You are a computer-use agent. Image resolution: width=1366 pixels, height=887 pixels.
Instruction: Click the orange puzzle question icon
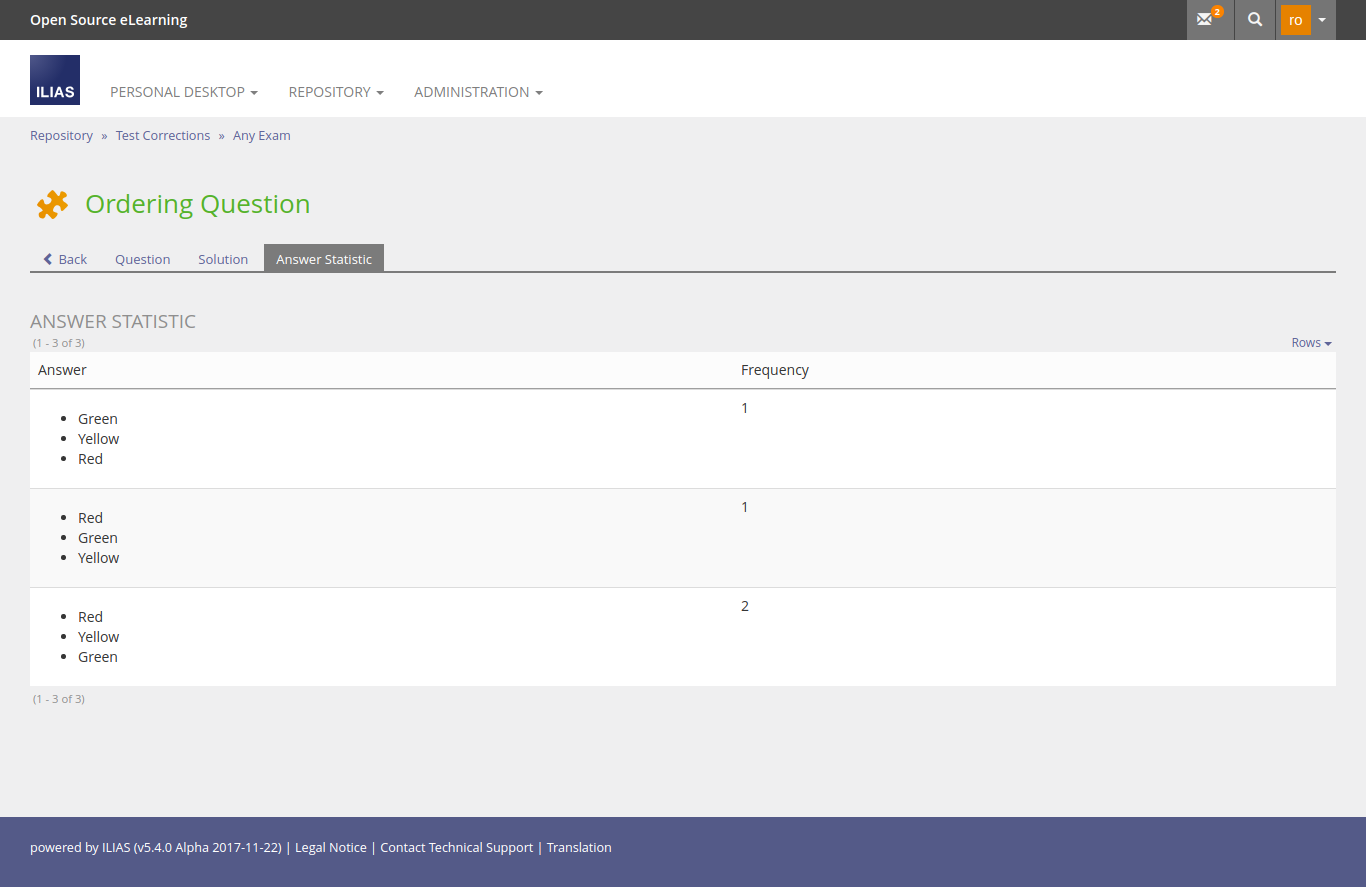pyautogui.click(x=52, y=204)
